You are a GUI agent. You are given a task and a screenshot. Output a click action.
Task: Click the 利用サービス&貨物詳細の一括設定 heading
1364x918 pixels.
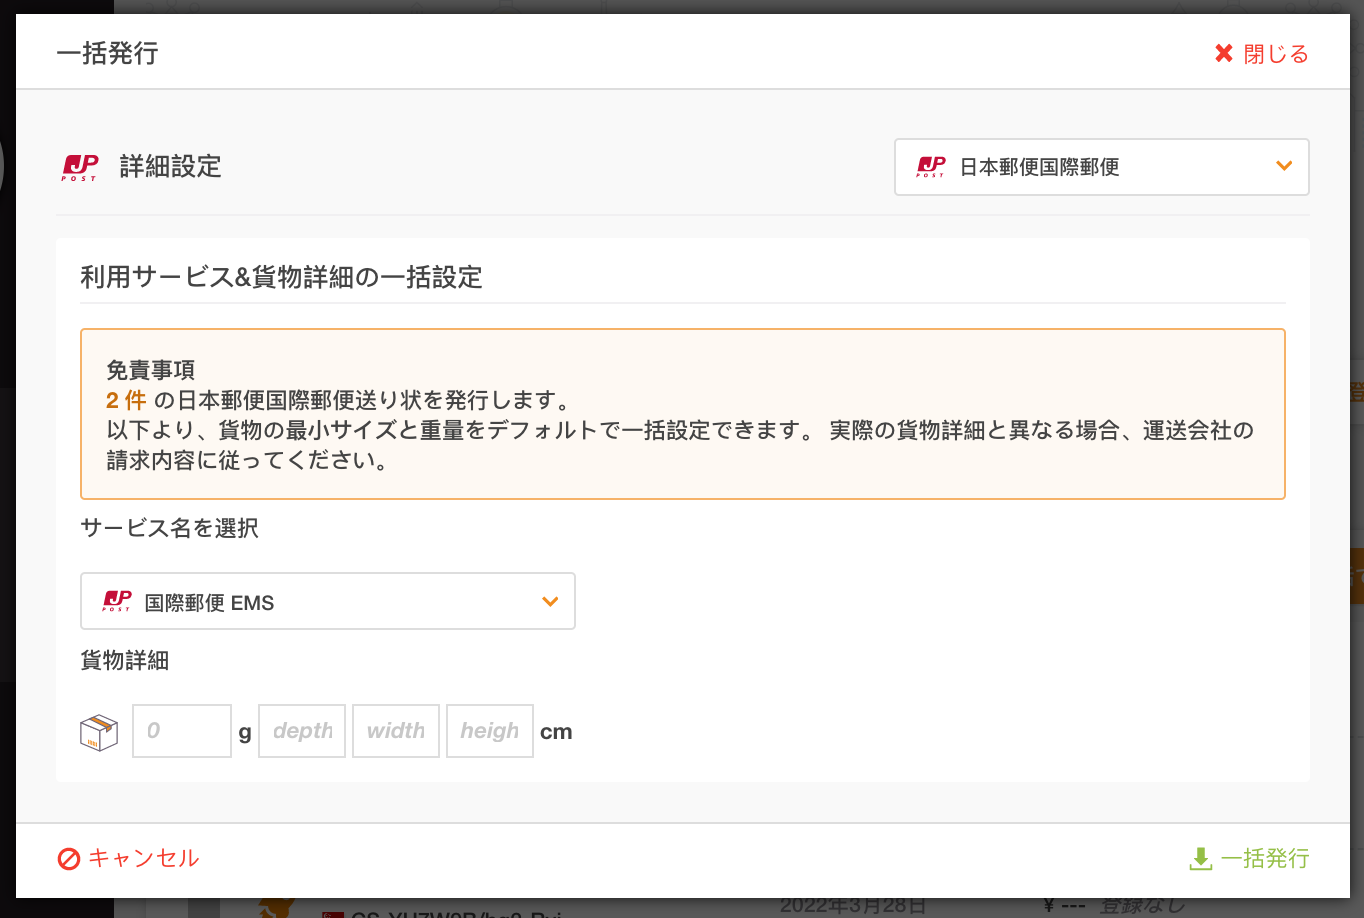click(281, 277)
